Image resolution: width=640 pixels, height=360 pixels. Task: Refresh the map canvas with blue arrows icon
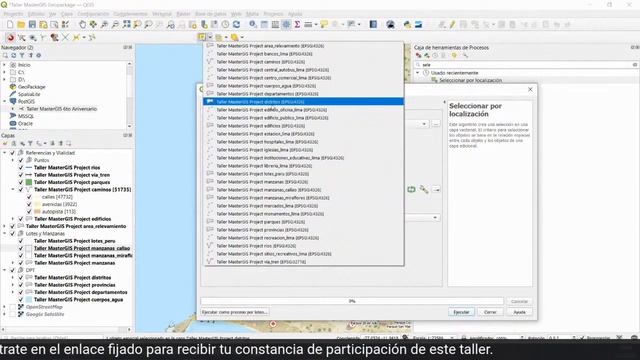point(236,24)
